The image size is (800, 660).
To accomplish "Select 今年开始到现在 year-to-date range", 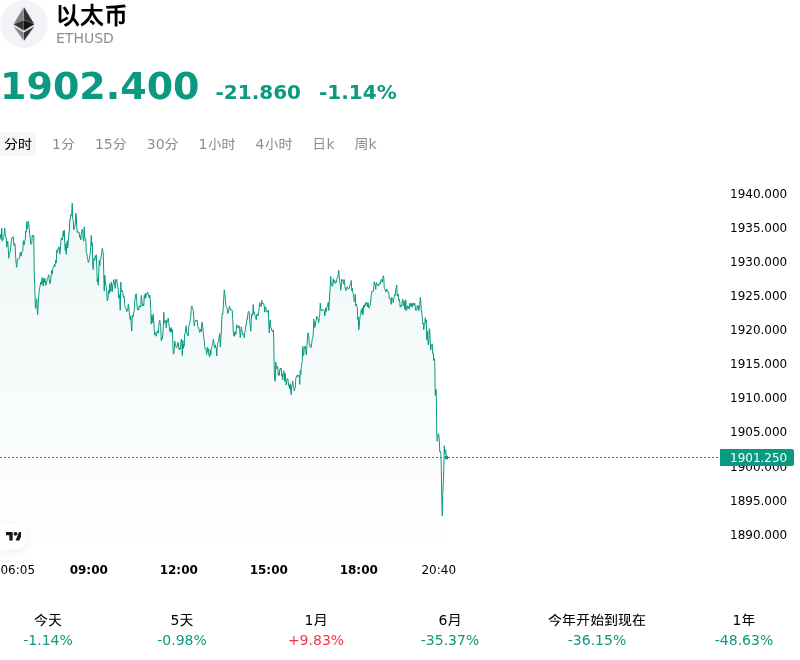I will point(597,630).
